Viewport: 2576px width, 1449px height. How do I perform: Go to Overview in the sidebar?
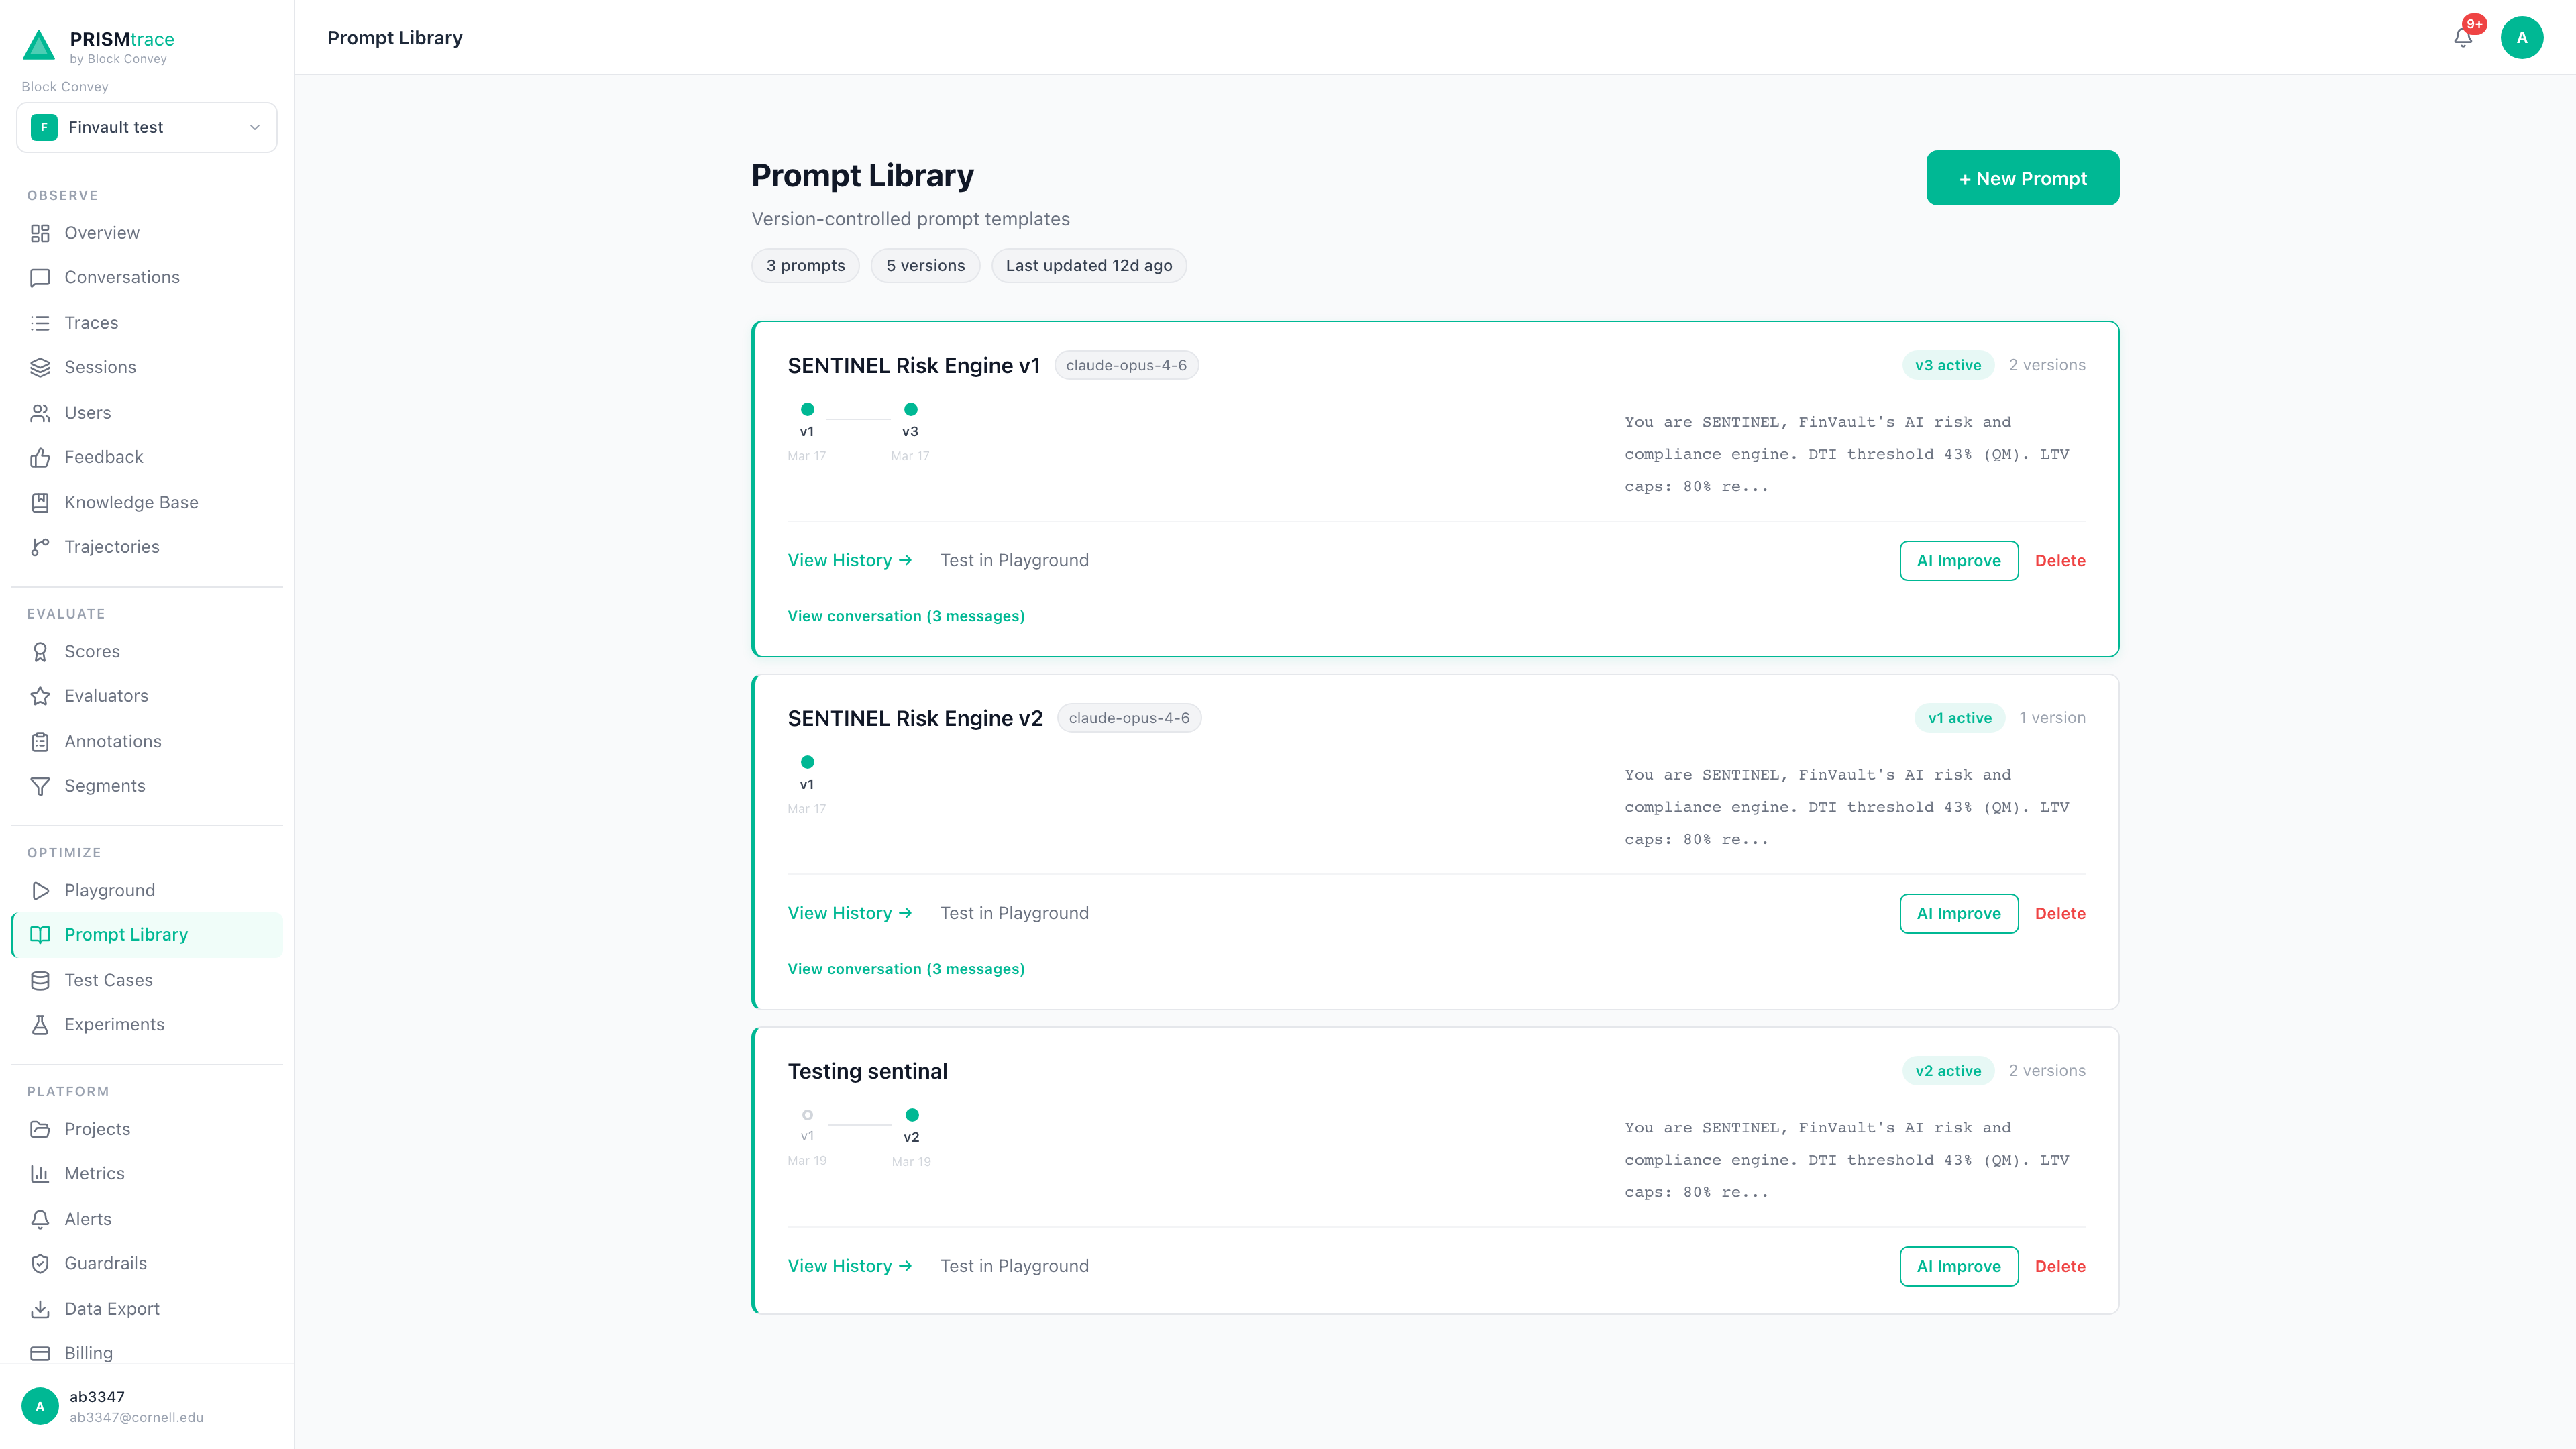pyautogui.click(x=147, y=233)
